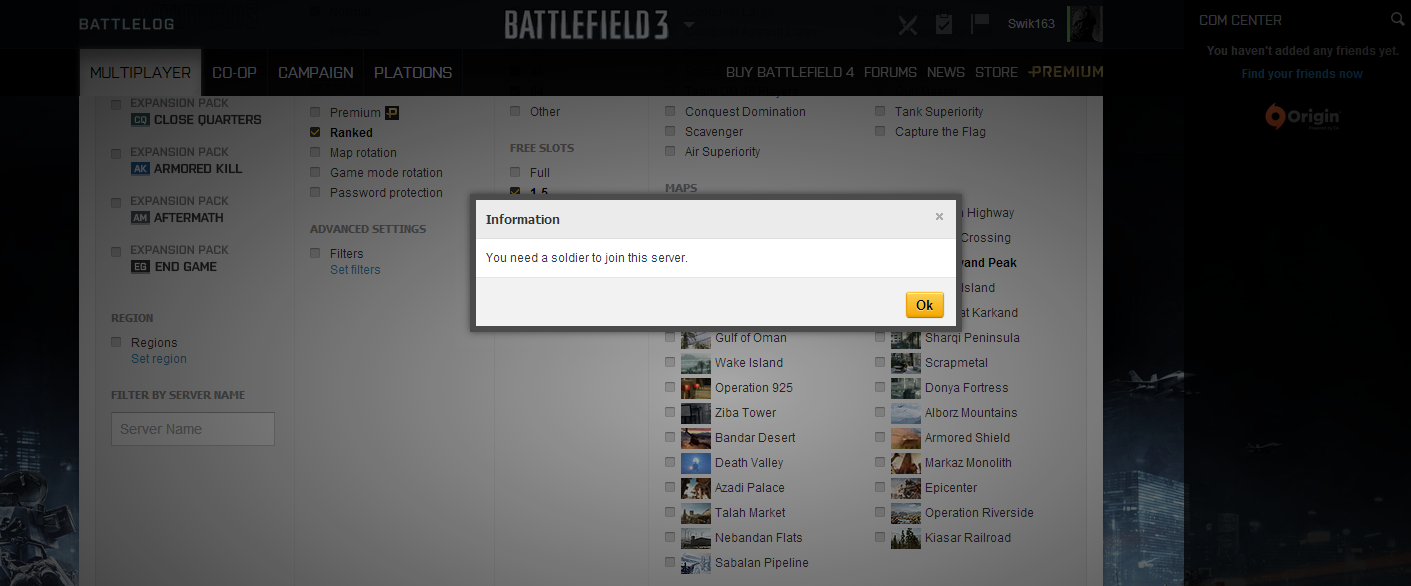1411x586 pixels.
Task: Open the Platoons tab
Action: point(413,73)
